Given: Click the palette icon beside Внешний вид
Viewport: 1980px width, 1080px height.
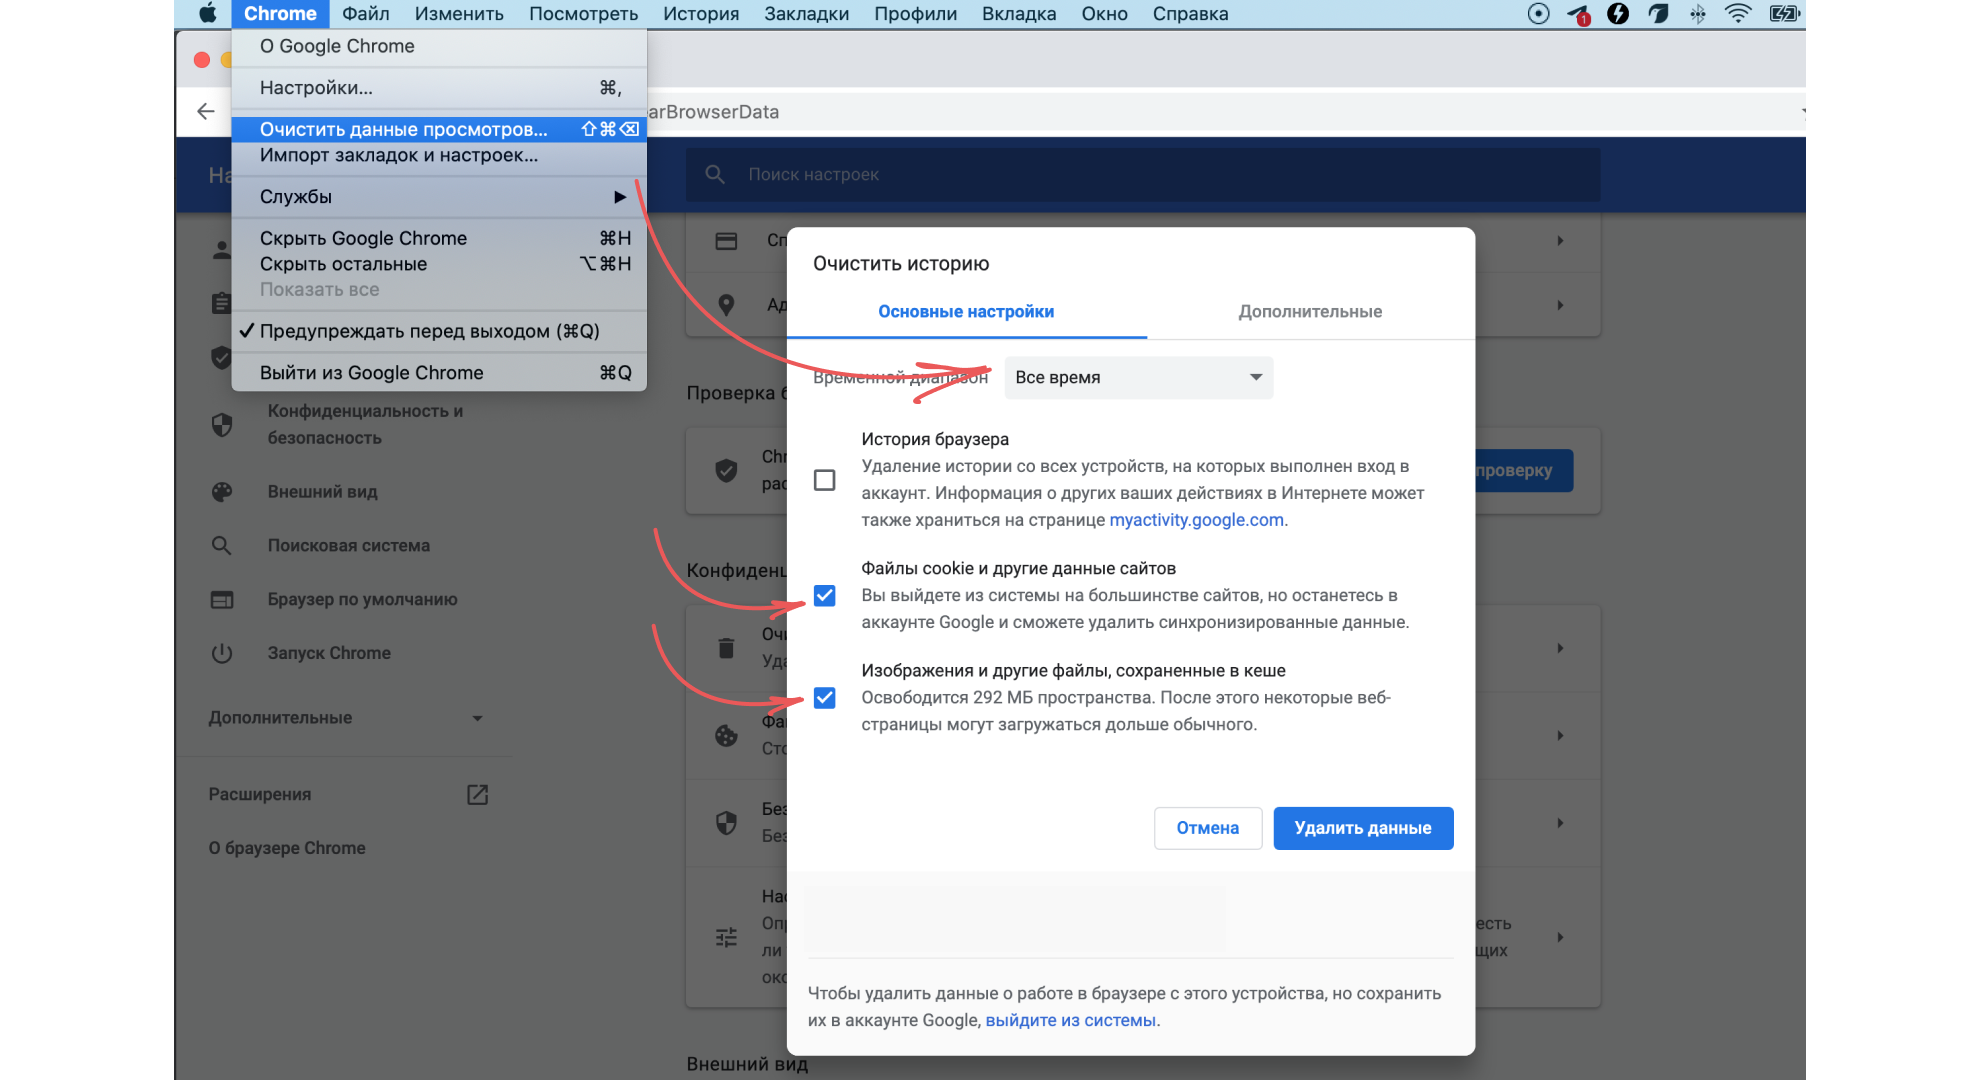Looking at the screenshot, I should pos(222,492).
